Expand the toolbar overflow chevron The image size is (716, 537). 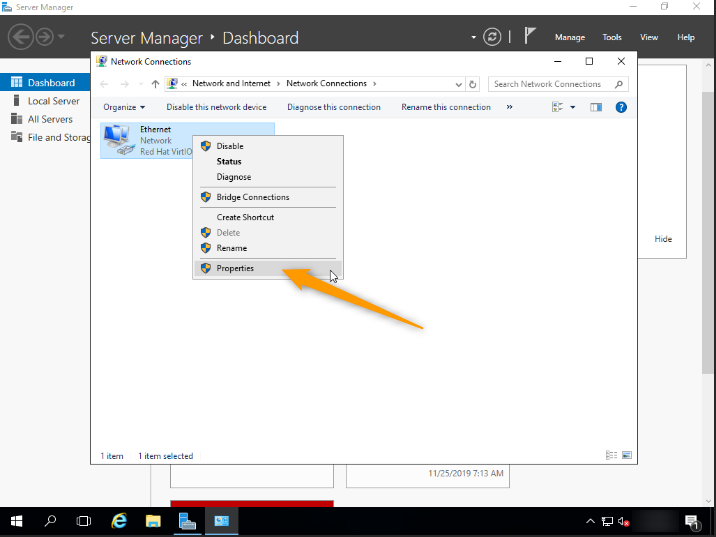(x=509, y=107)
